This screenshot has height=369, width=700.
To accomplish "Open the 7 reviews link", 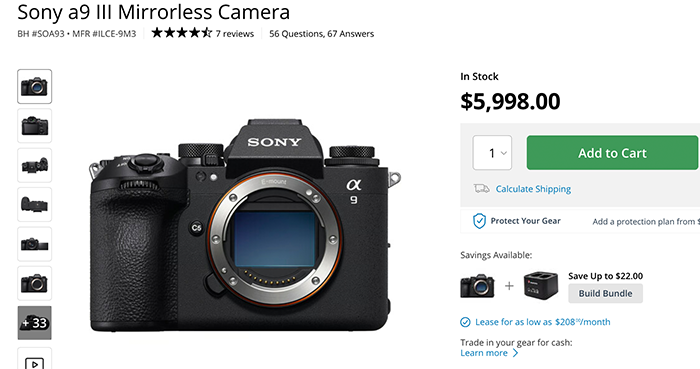I will click(x=235, y=34).
